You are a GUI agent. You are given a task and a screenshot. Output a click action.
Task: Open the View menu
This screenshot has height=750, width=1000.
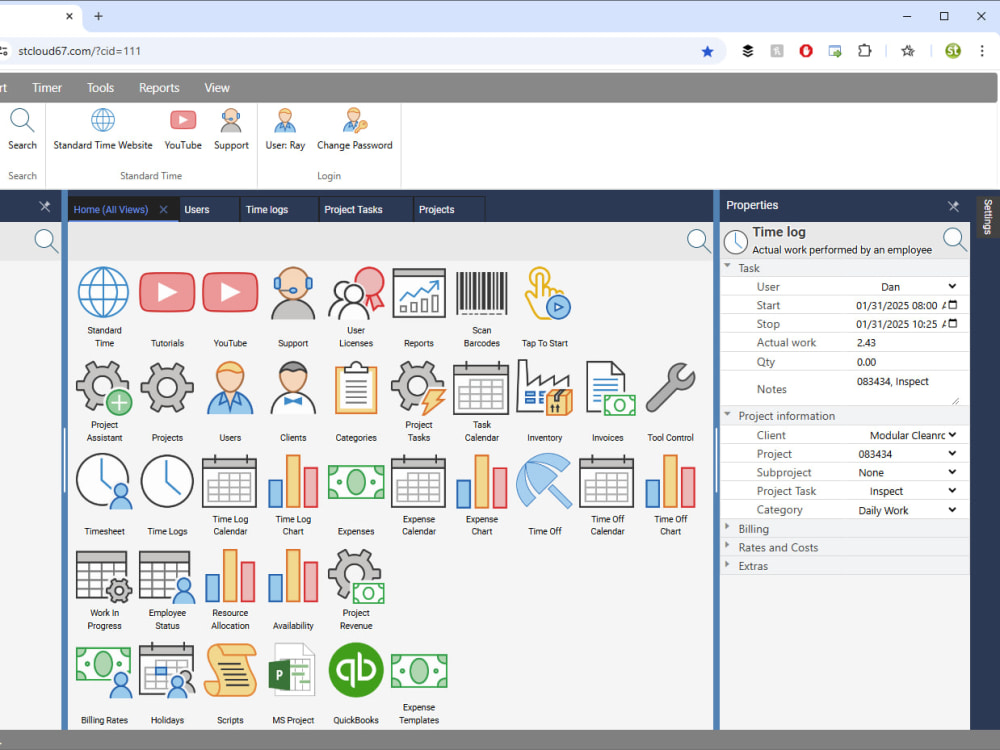217,88
